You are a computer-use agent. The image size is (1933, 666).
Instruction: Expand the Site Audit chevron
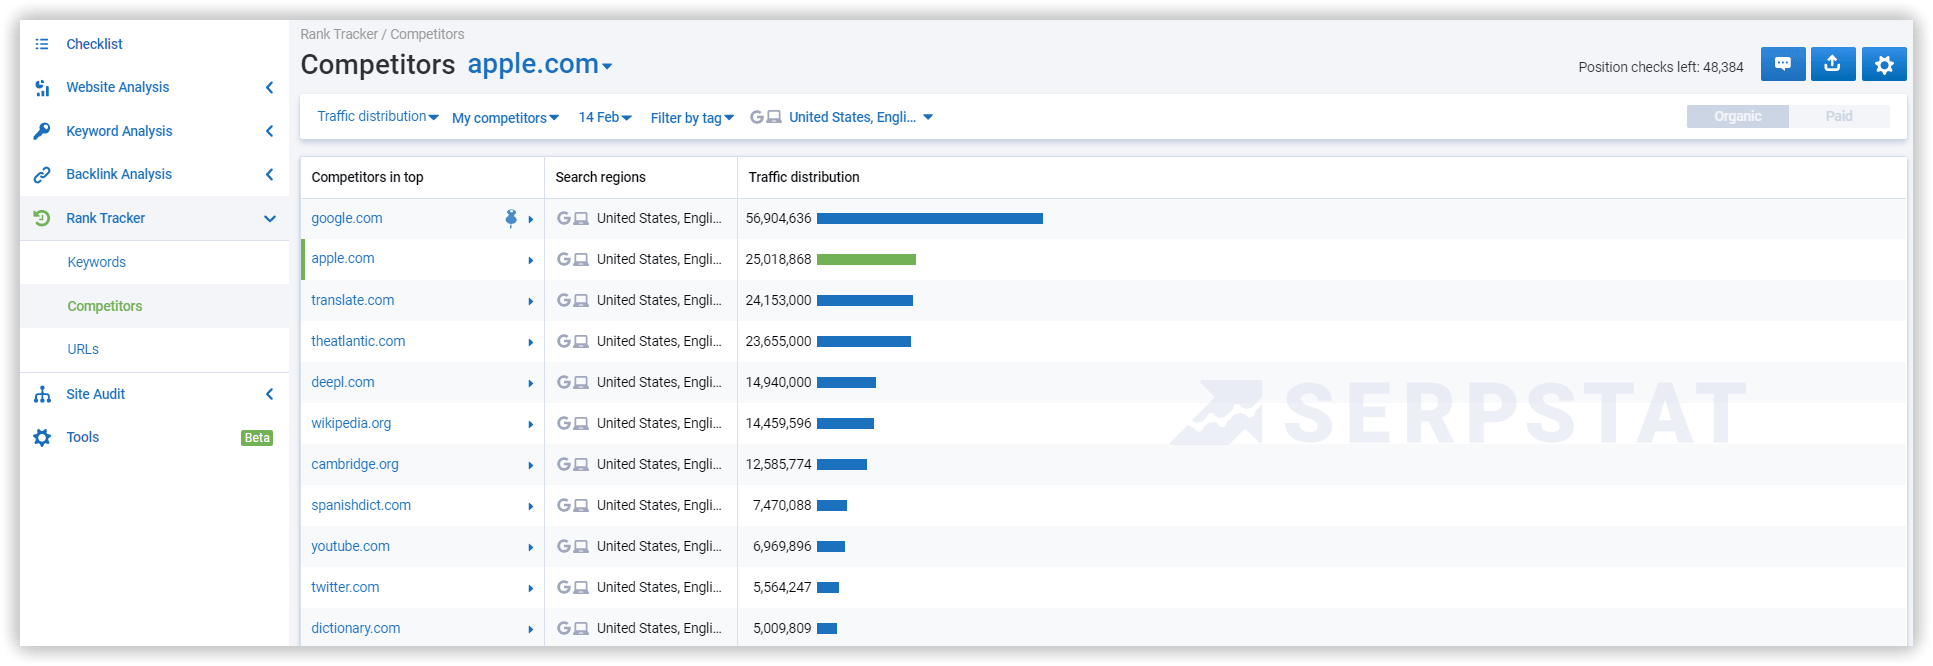tap(270, 394)
